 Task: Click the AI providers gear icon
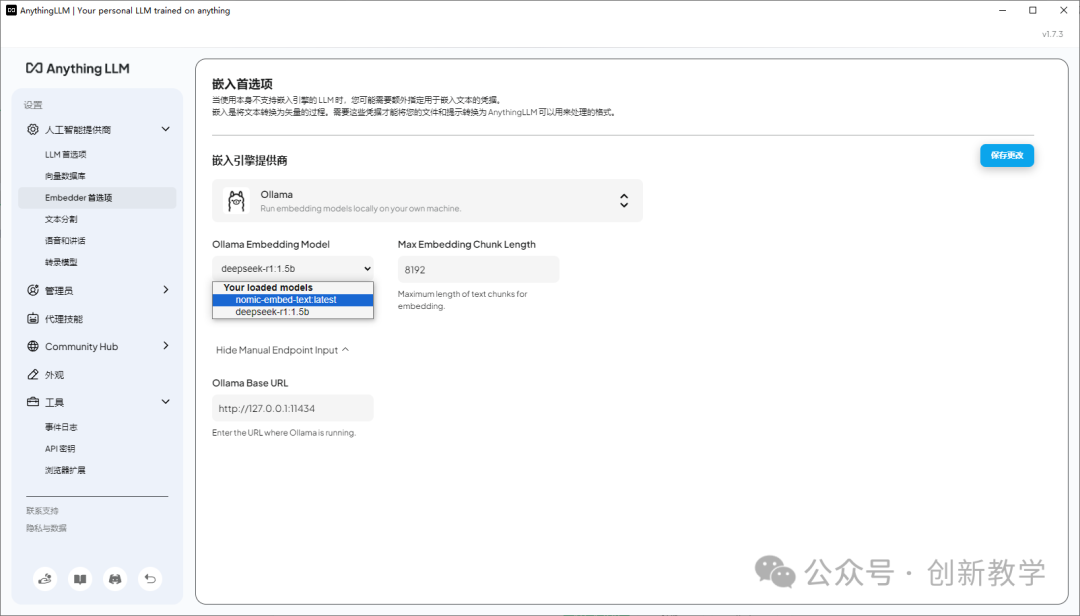click(32, 129)
